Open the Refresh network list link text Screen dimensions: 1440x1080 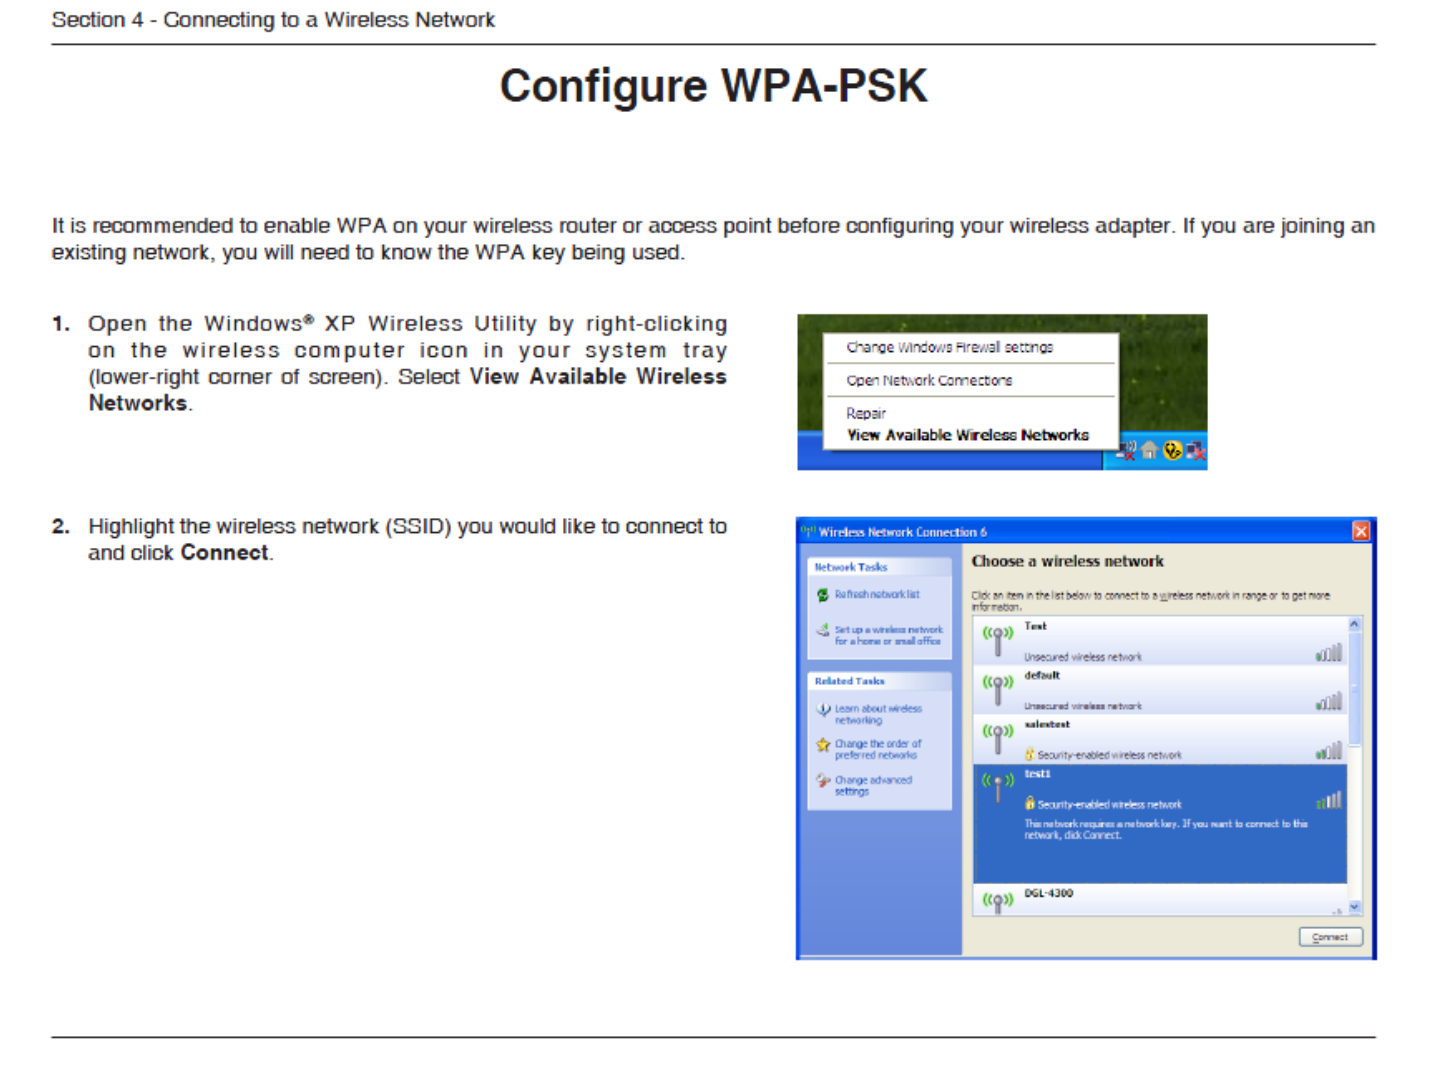[877, 595]
